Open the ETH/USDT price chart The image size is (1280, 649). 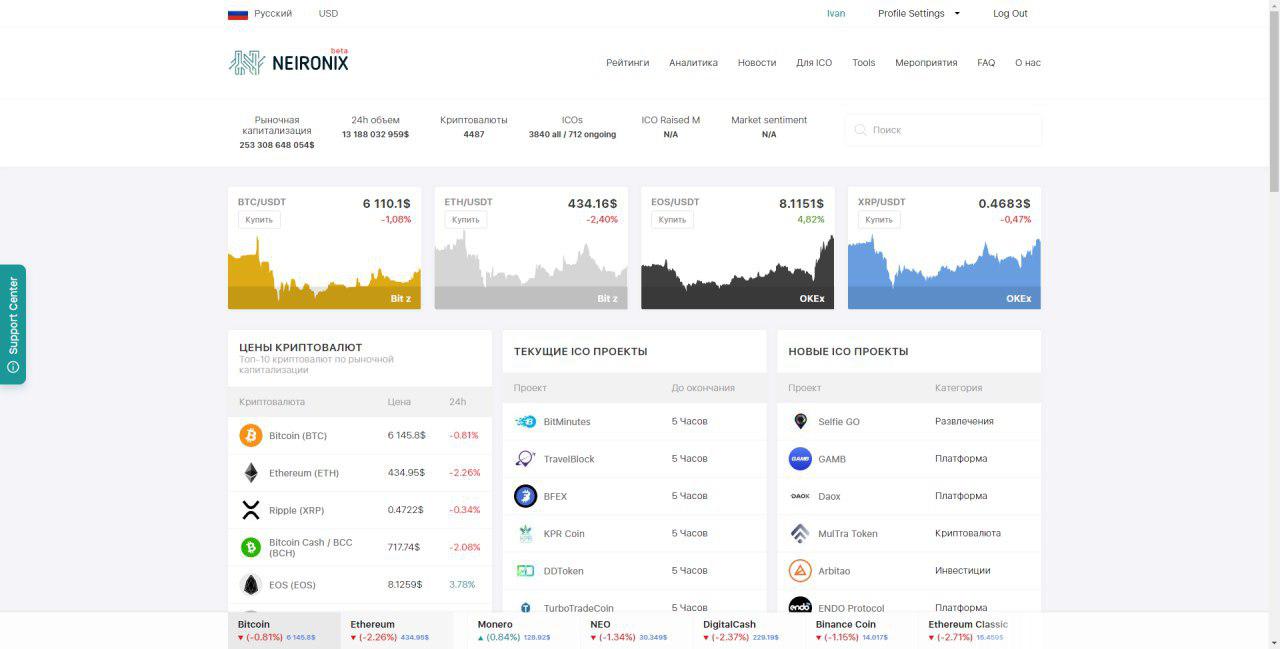click(531, 272)
